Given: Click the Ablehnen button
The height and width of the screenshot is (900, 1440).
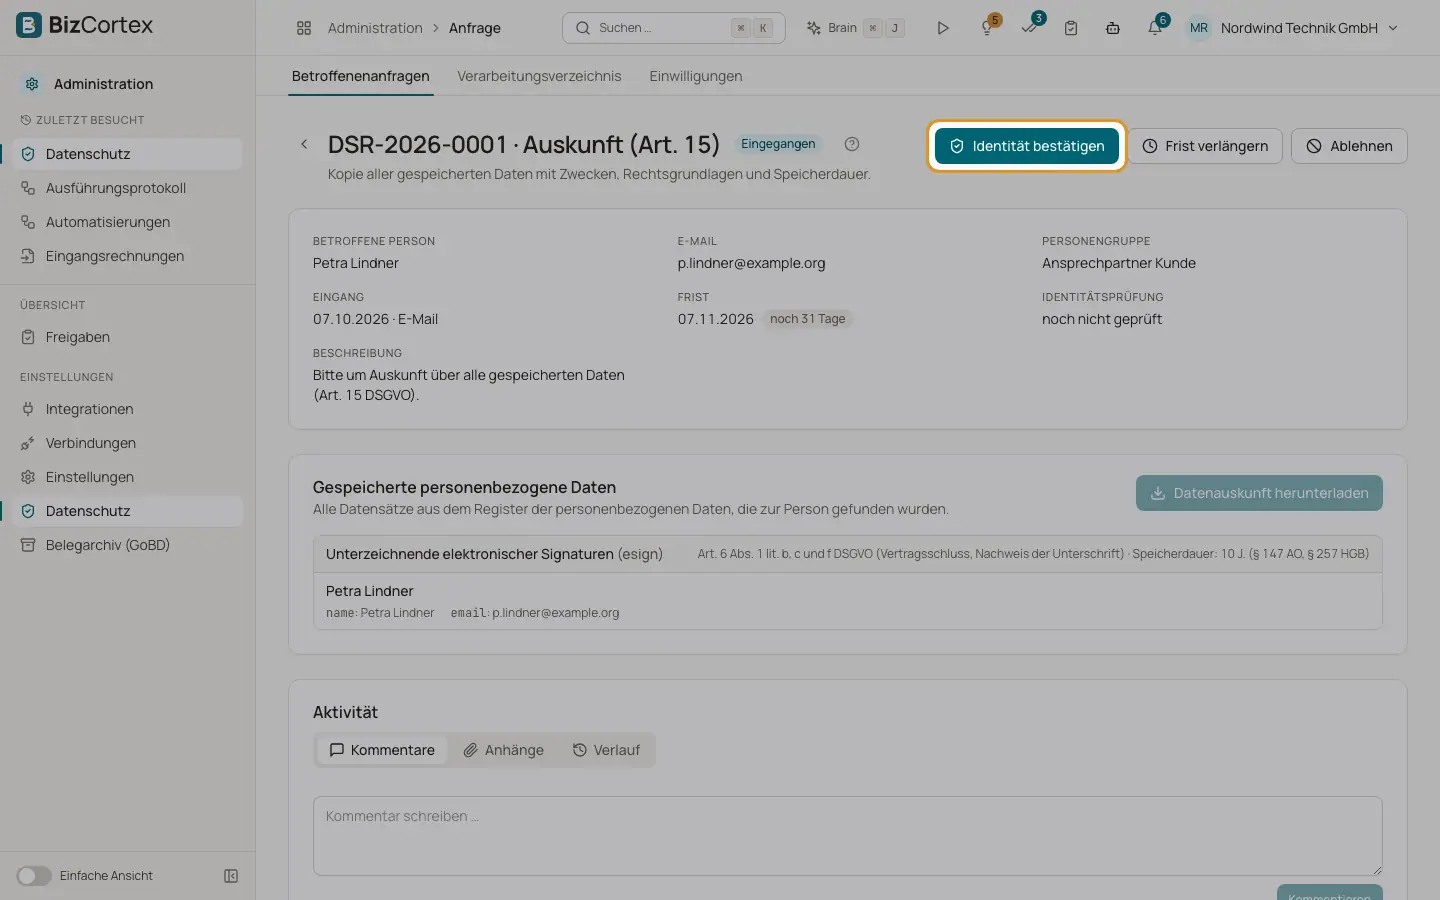Looking at the screenshot, I should coord(1349,146).
